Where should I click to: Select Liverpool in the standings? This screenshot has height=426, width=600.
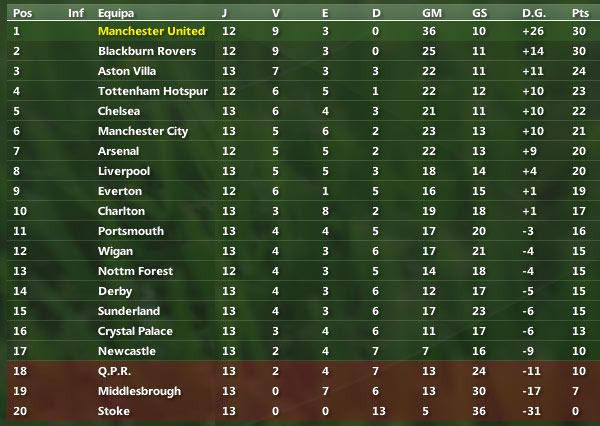123,171
